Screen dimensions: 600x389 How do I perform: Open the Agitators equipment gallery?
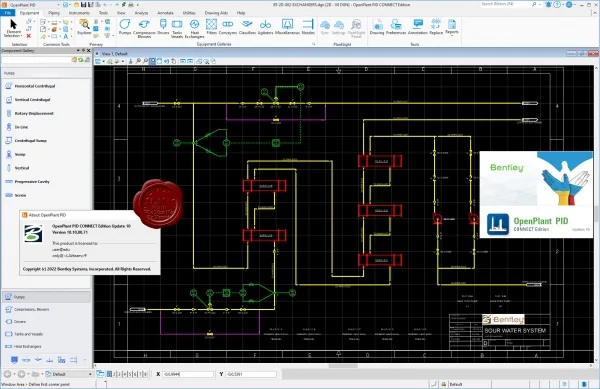click(265, 27)
